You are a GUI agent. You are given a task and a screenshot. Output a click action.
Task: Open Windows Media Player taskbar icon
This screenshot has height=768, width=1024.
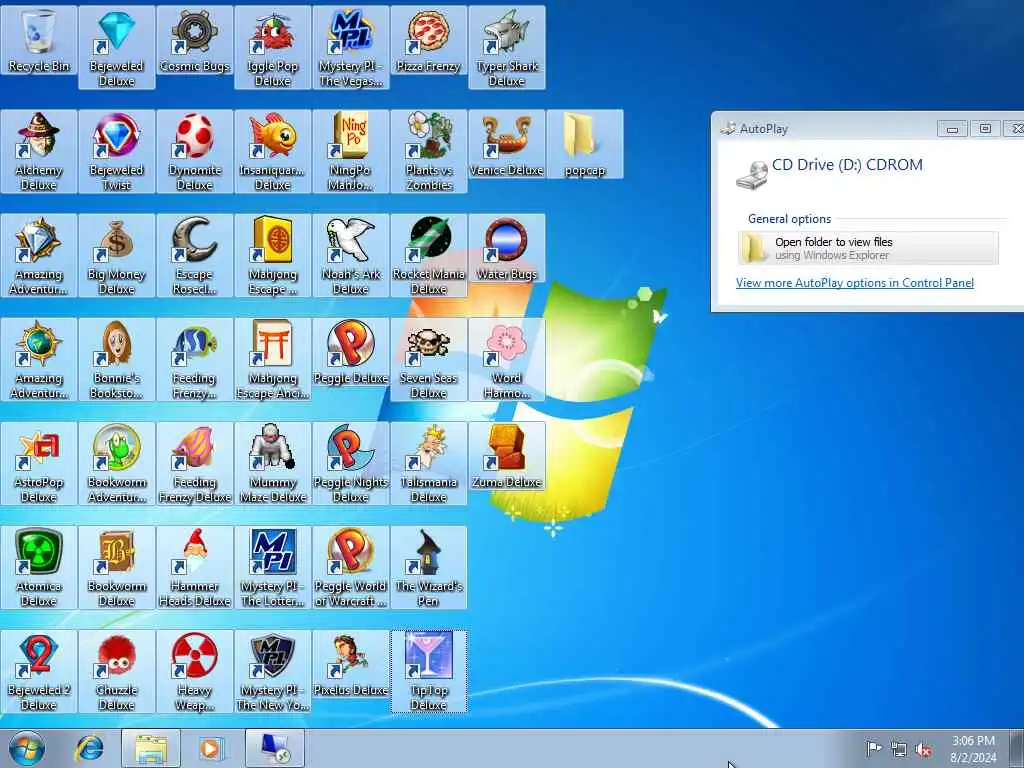pyautogui.click(x=211, y=748)
